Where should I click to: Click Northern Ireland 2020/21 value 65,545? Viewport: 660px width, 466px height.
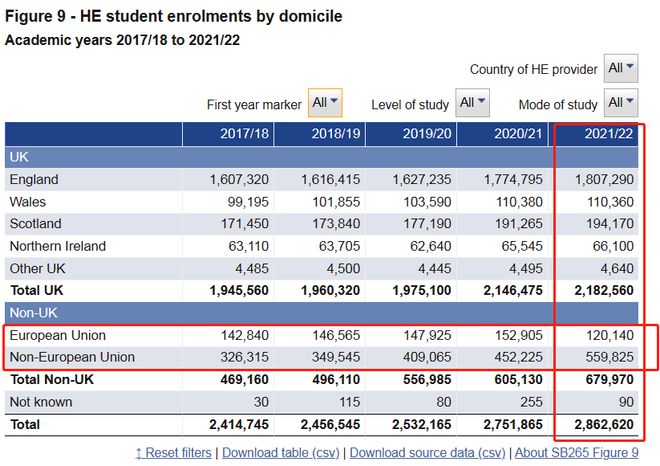click(522, 246)
